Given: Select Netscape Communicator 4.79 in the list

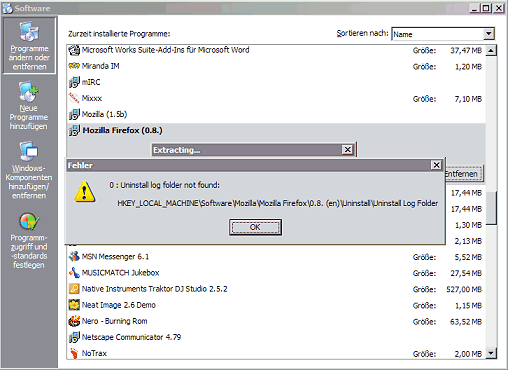Looking at the screenshot, I should [x=276, y=337].
